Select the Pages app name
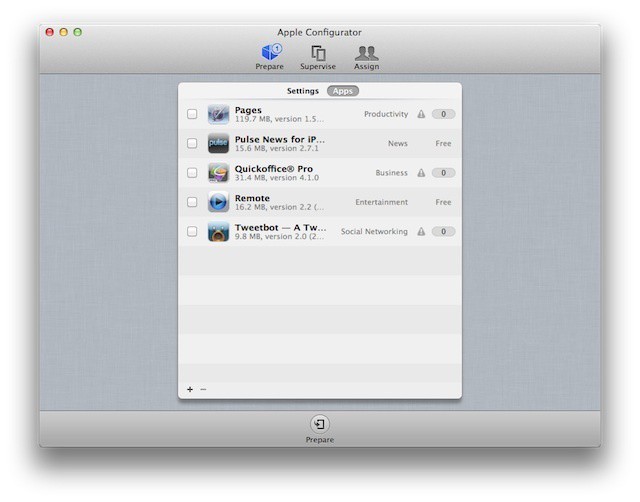Viewport: 640px width, 502px height. (248, 110)
